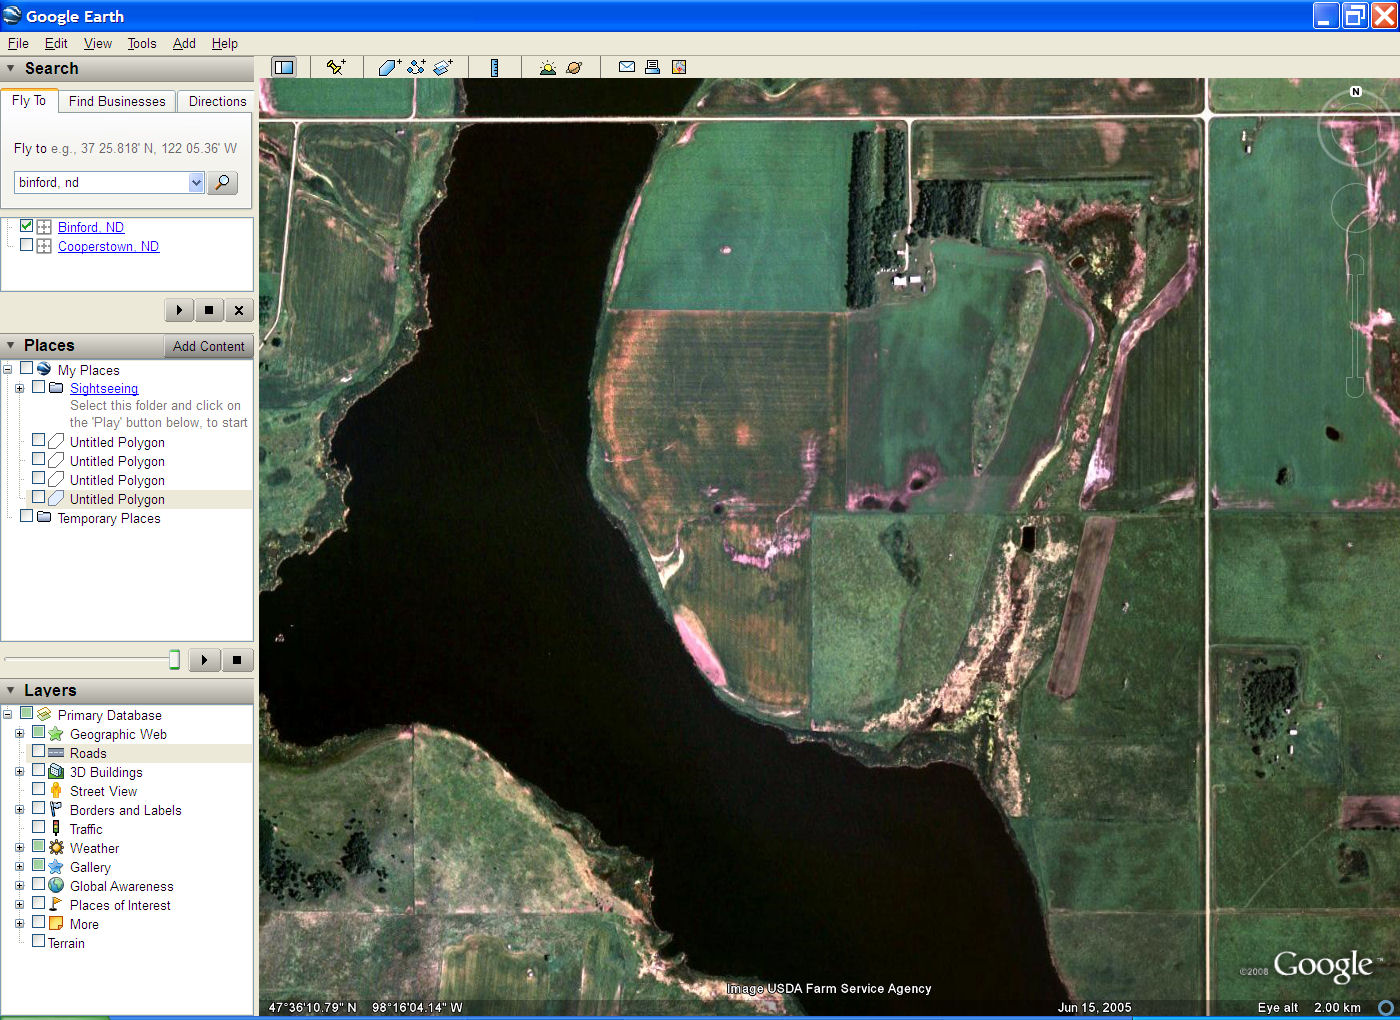Click the Weather sun layer icon

point(56,848)
